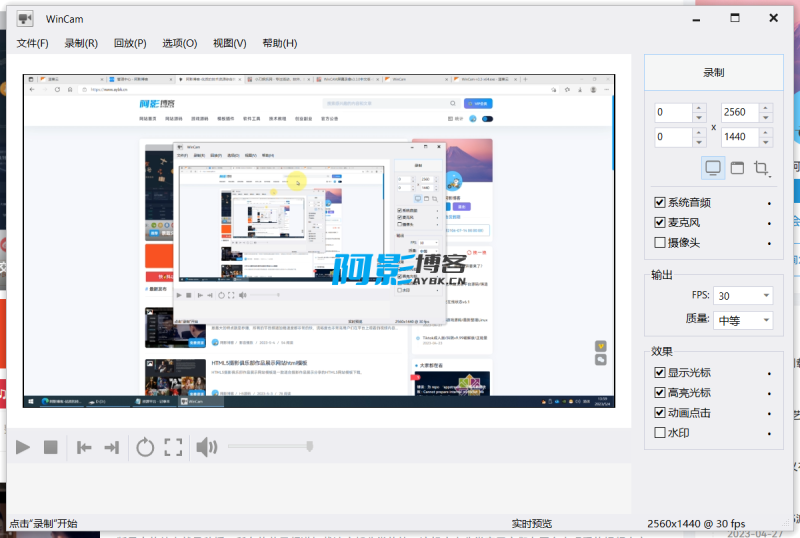
Task: Click the 点击"录制"开始 status message
Action: coord(43,524)
